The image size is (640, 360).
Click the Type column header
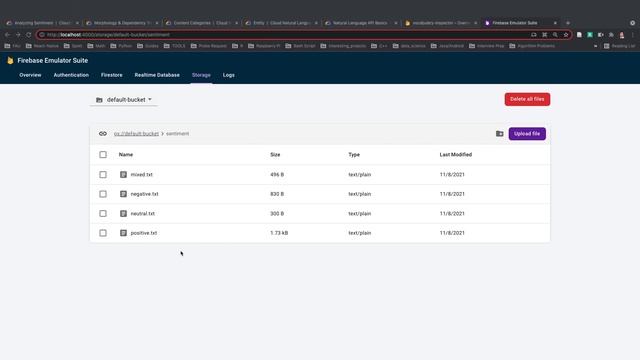coord(354,155)
